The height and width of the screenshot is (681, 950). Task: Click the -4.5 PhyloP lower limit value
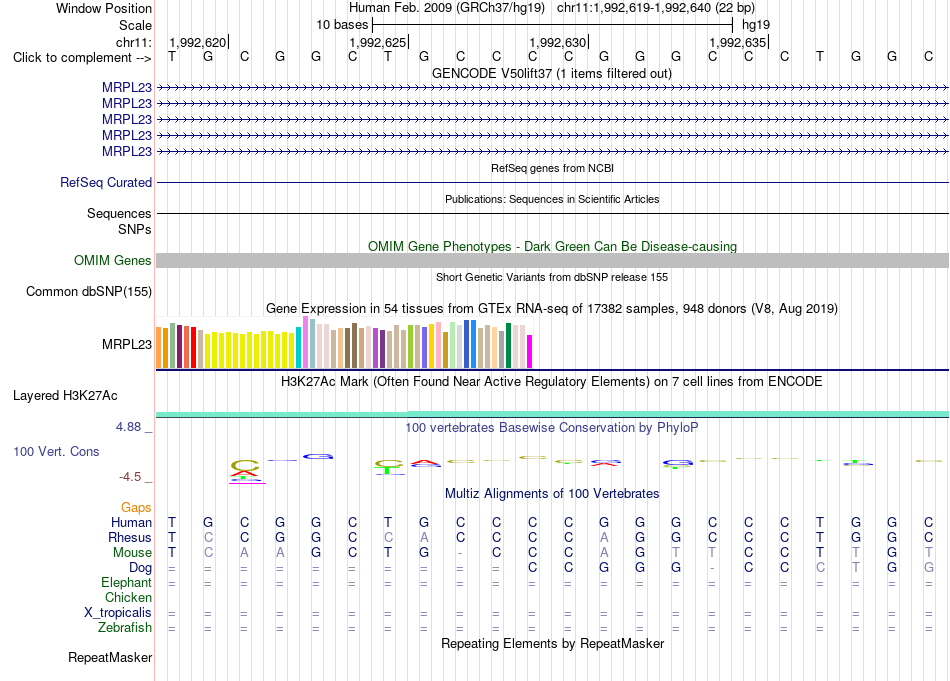130,477
